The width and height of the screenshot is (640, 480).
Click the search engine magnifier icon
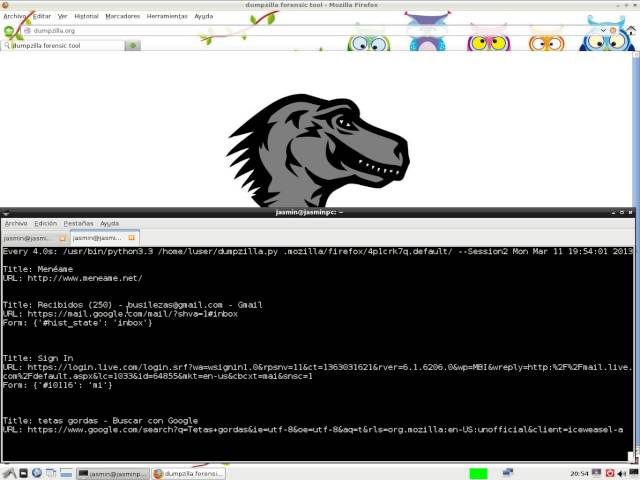7,46
